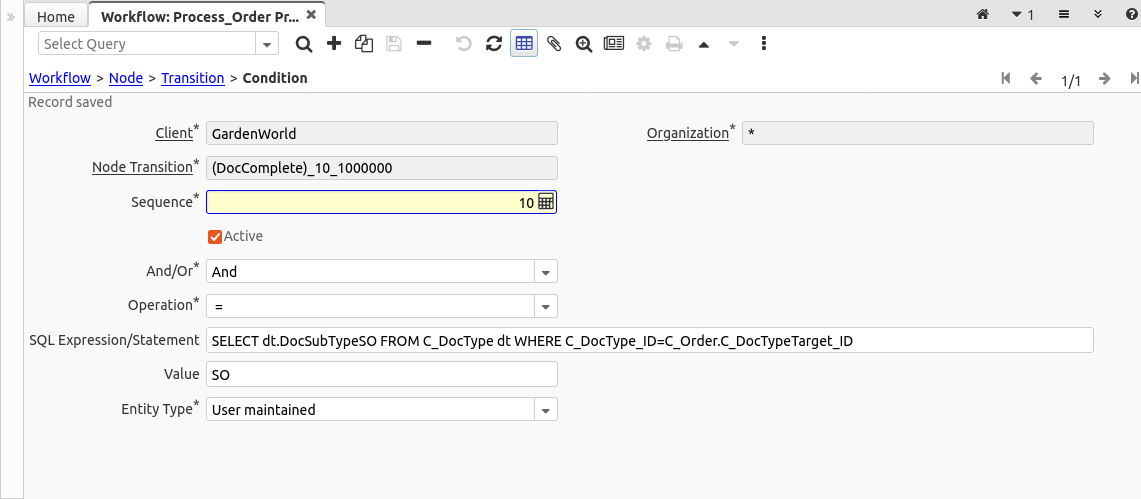Viewport: 1141px width, 499px height.
Task: Close the Workflow Process_Order tab
Action: [x=311, y=16]
